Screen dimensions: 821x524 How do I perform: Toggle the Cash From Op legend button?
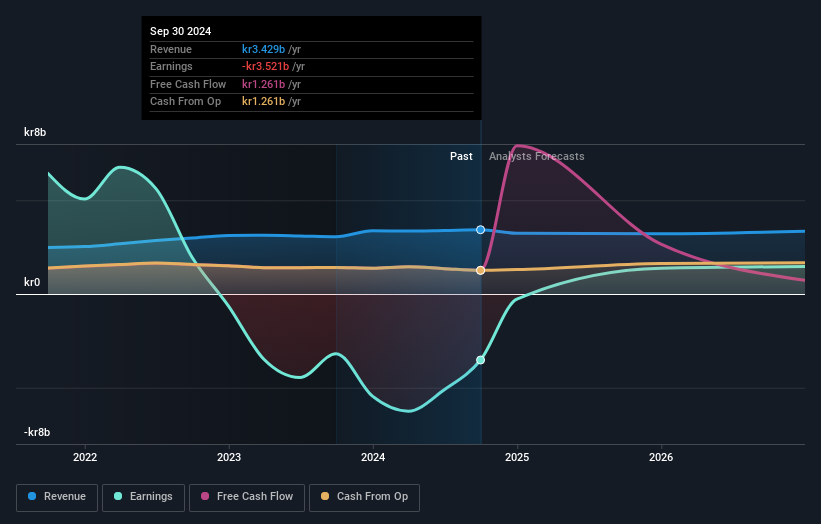[364, 497]
